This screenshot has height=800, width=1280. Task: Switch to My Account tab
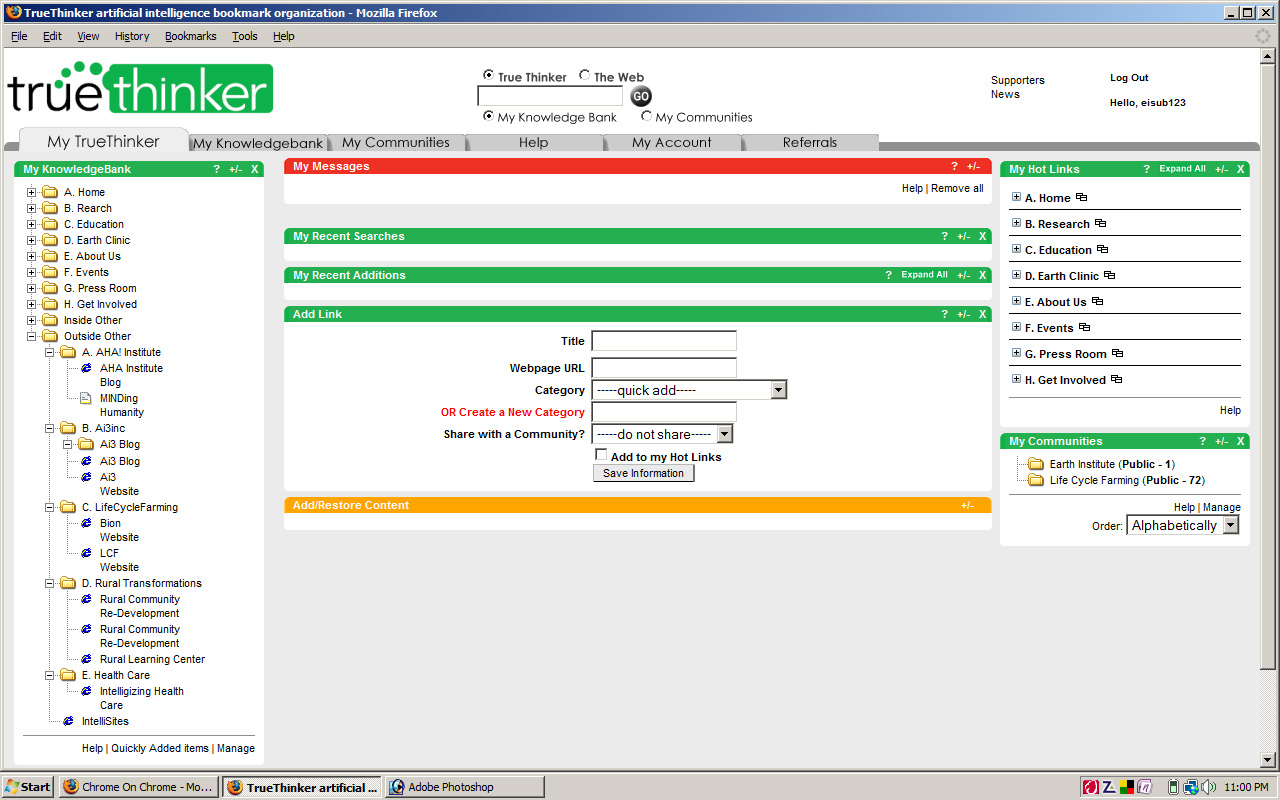tap(672, 143)
